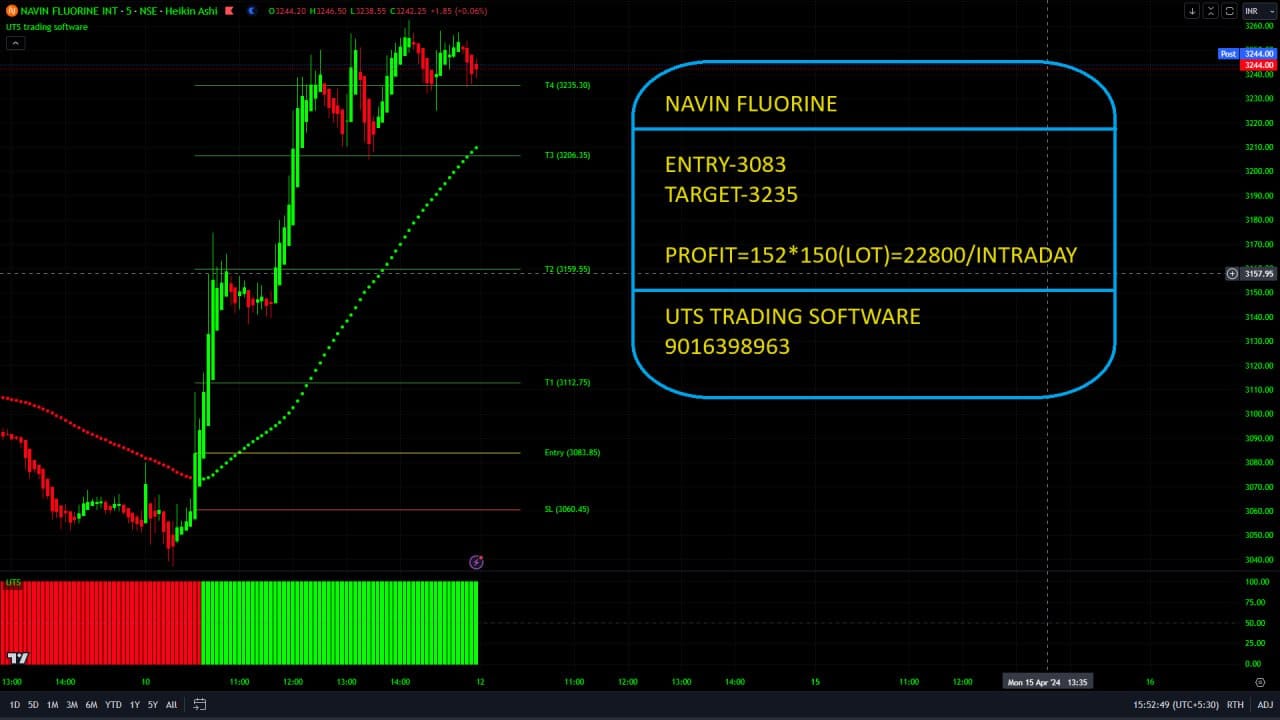Switch to the 5Y time range
The width and height of the screenshot is (1280, 720).
[x=153, y=705]
